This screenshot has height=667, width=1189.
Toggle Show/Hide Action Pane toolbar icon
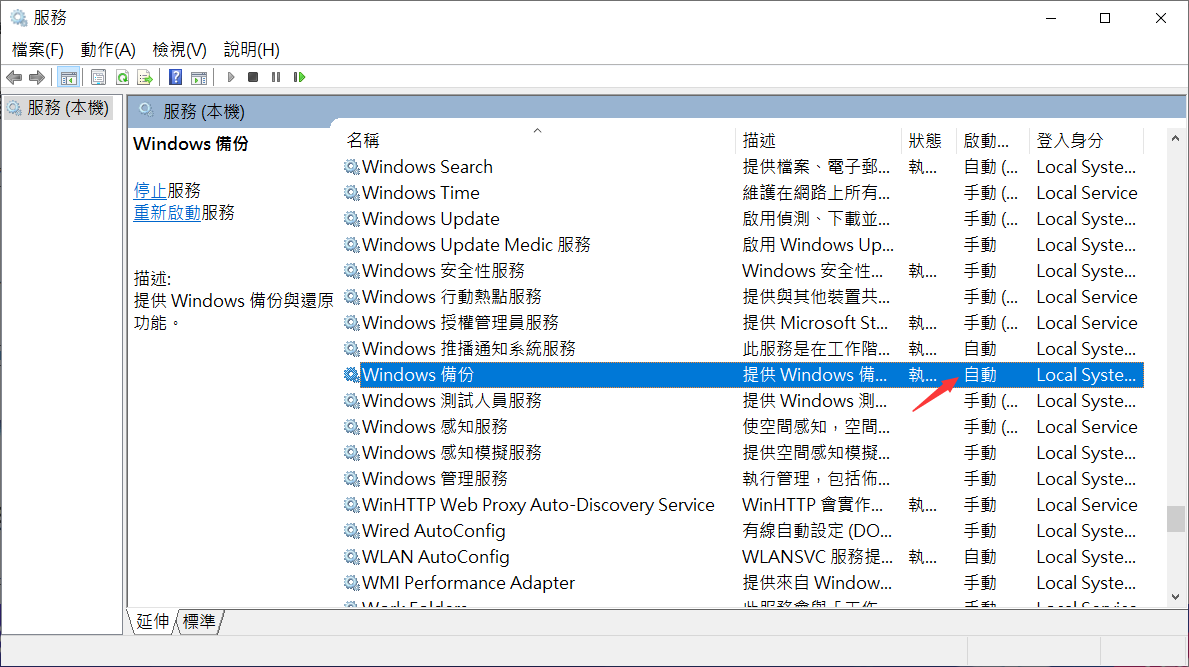click(x=199, y=77)
